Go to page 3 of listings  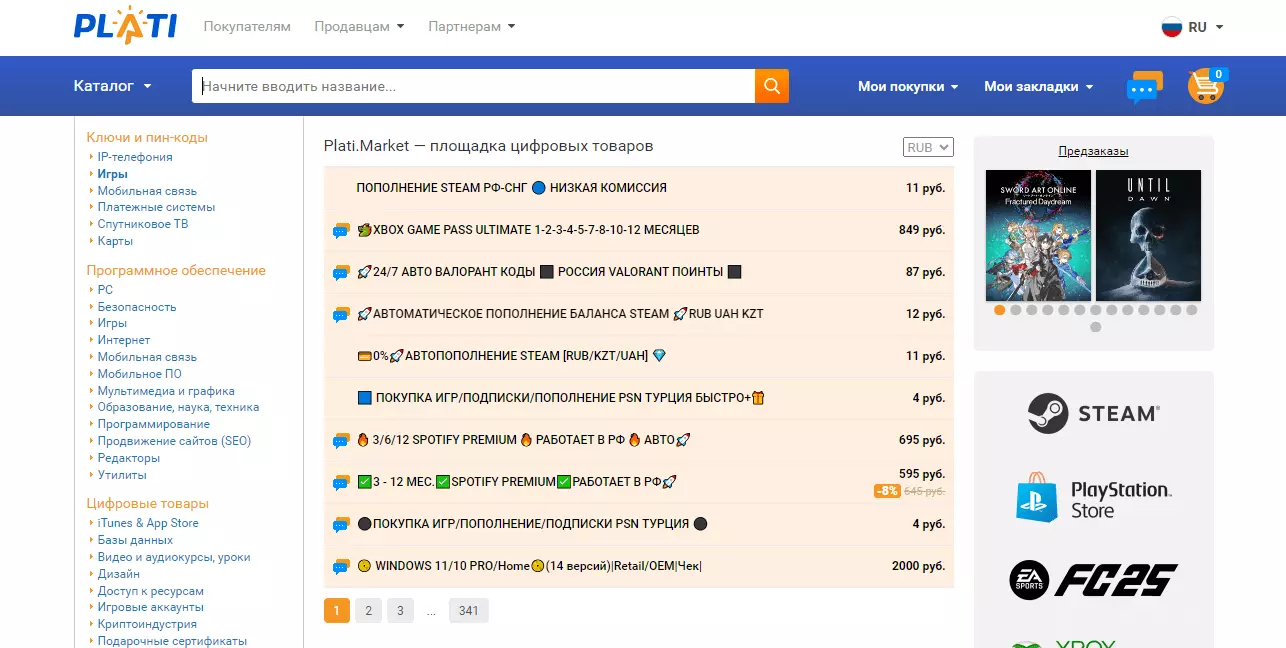(x=400, y=610)
